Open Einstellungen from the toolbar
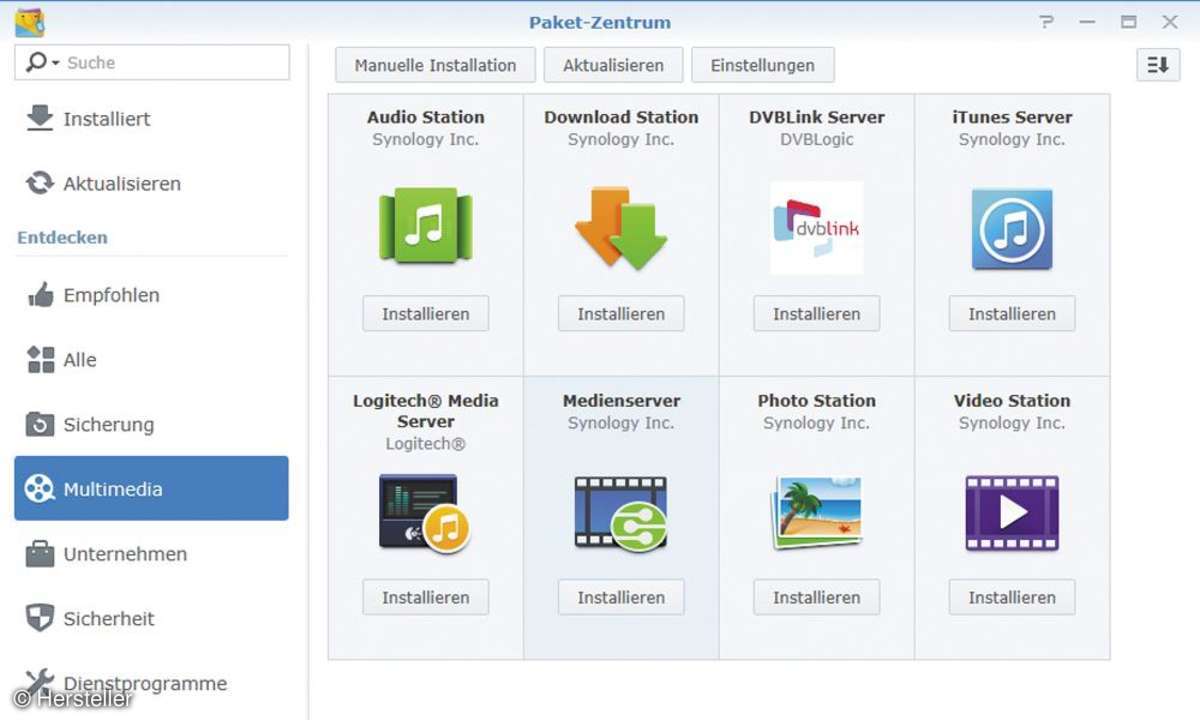Image resolution: width=1200 pixels, height=720 pixels. coord(763,65)
